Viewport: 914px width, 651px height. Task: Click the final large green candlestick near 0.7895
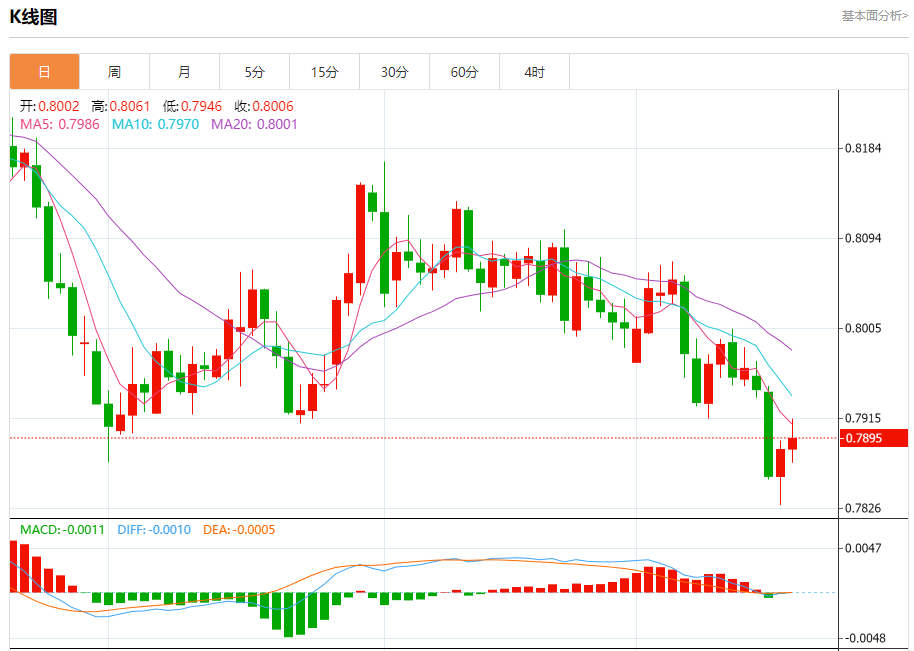click(x=768, y=434)
